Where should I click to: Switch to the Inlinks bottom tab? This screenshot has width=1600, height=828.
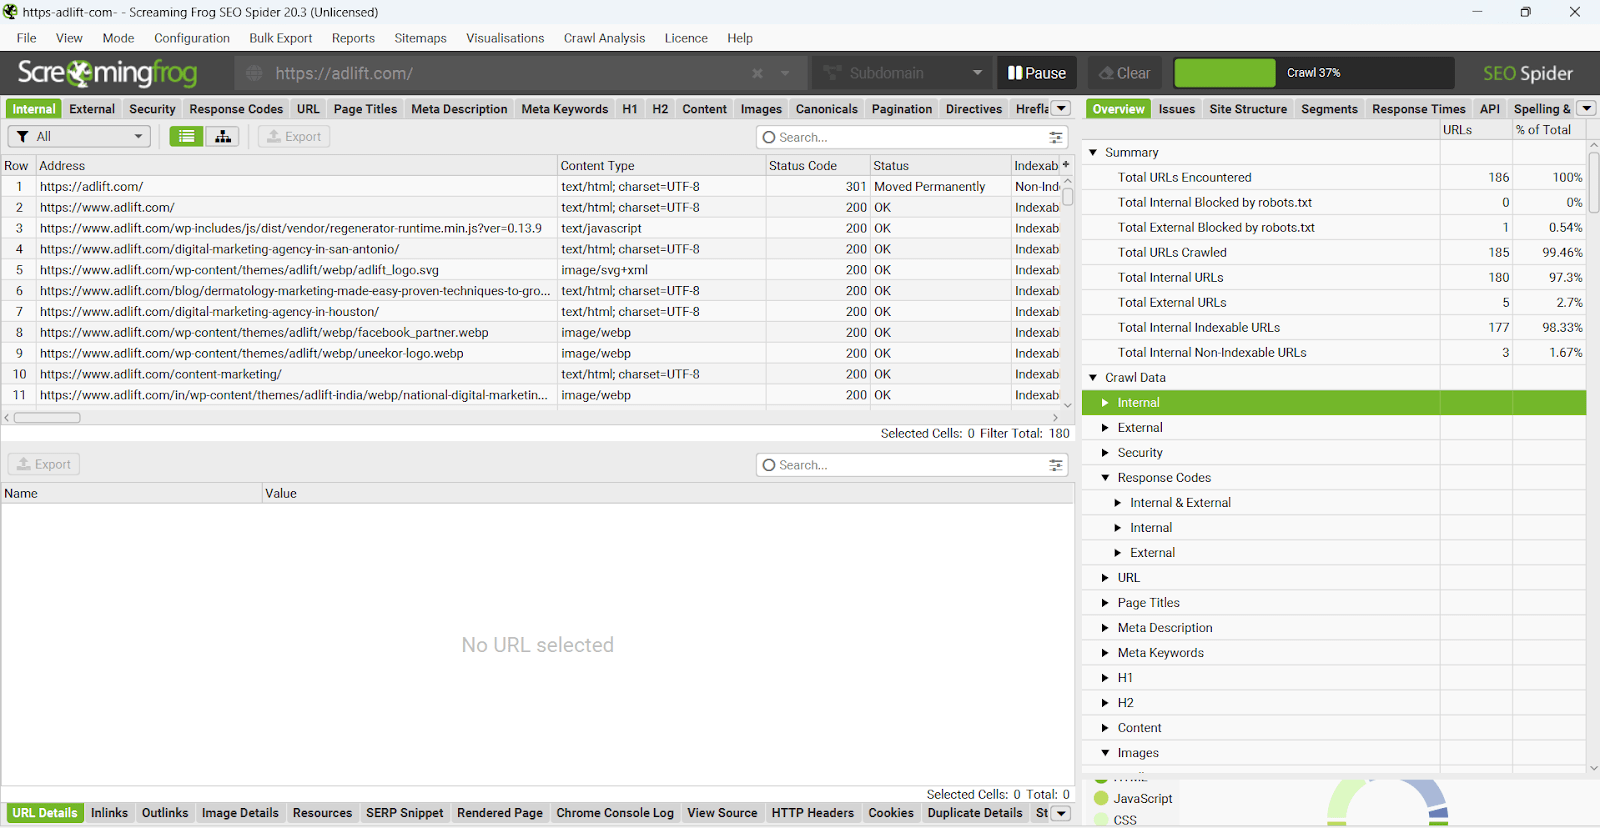[x=109, y=813]
